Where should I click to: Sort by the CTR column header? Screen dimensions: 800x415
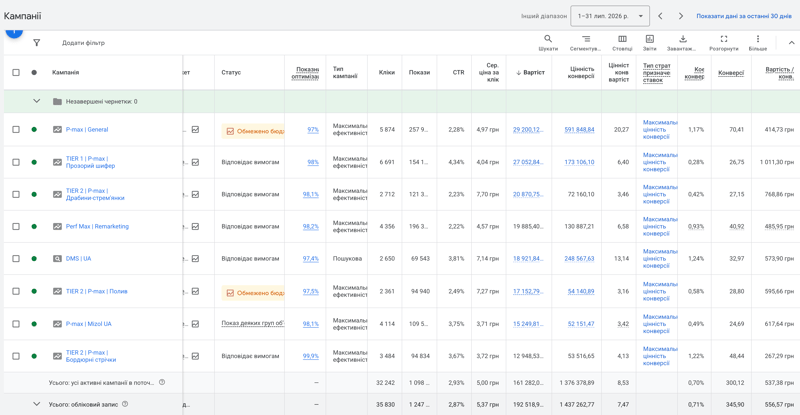click(x=459, y=72)
